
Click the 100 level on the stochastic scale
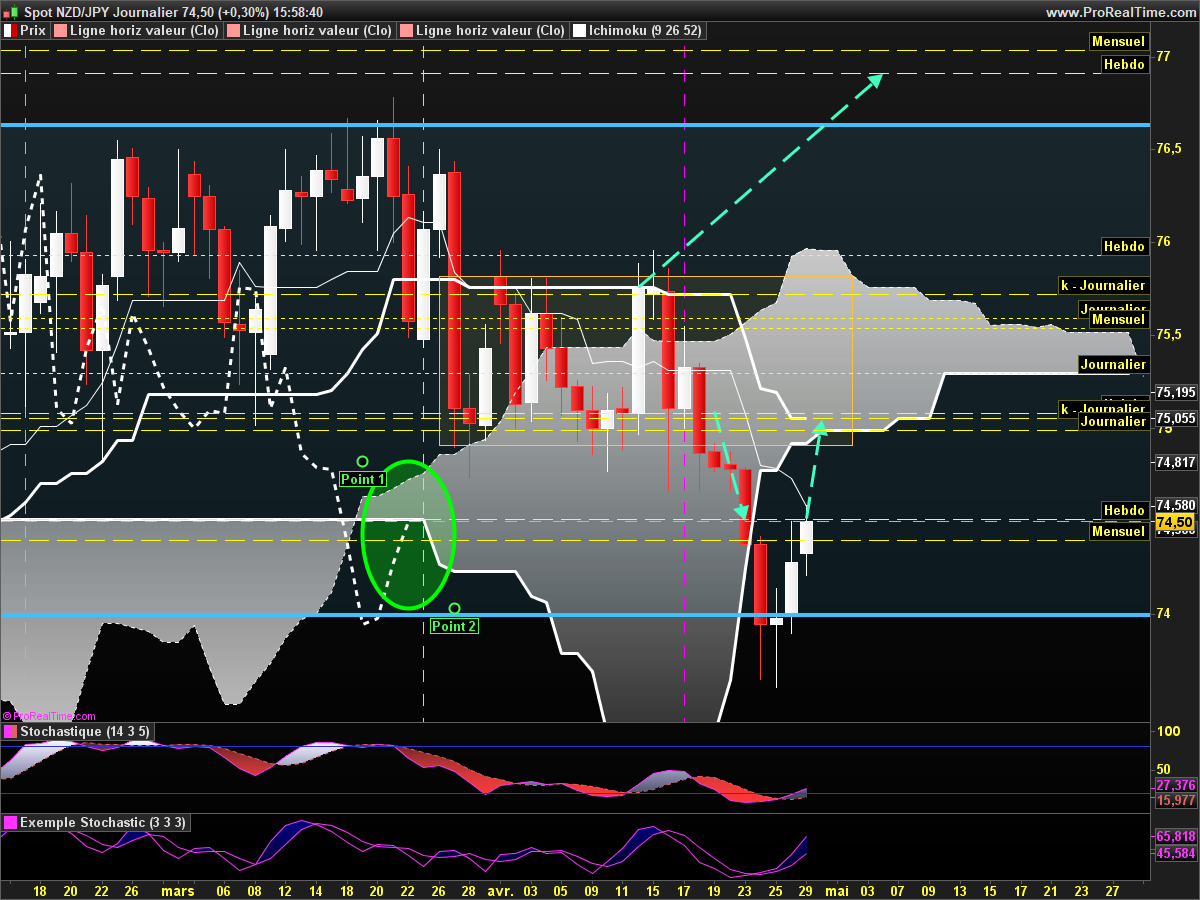click(x=1167, y=731)
